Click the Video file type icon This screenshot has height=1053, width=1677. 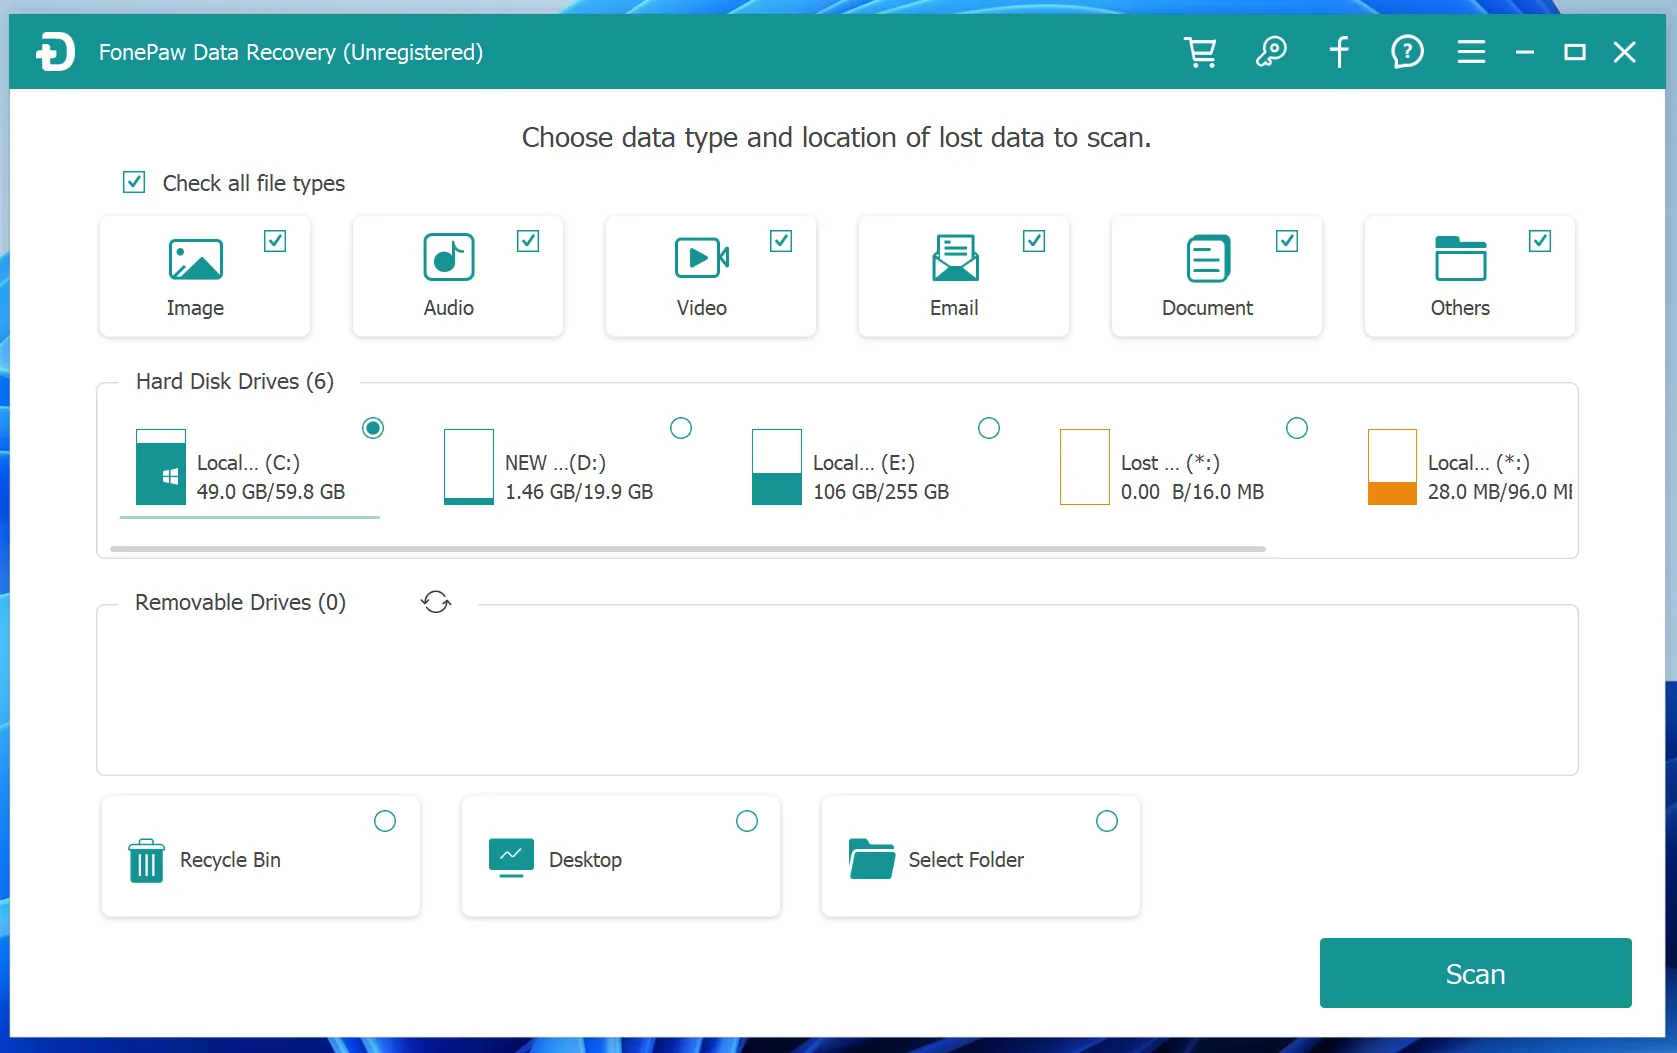[702, 258]
